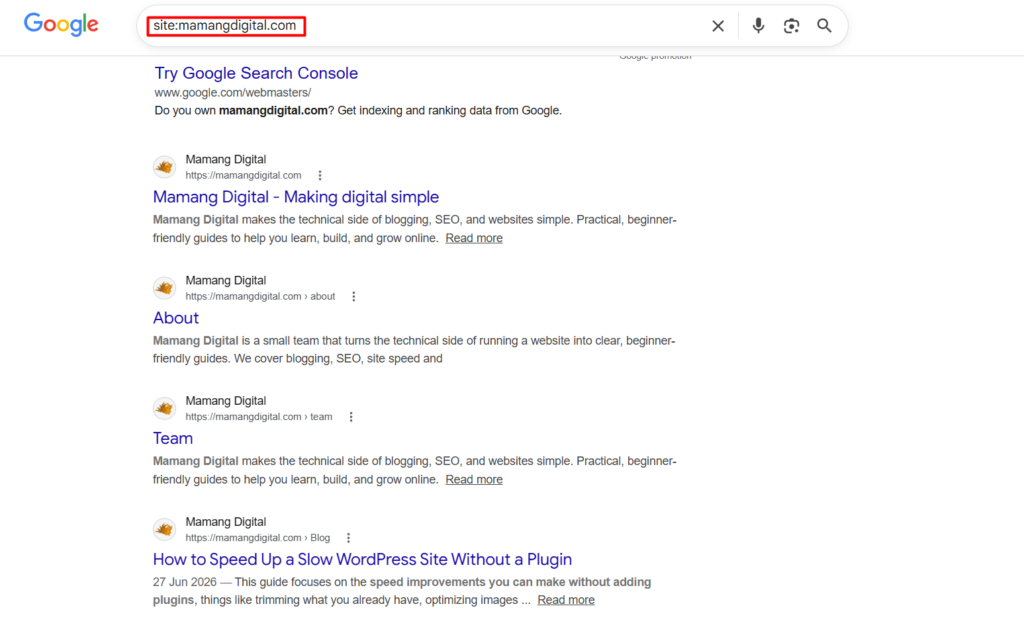
Task: Open more options for the team result
Action: point(351,417)
